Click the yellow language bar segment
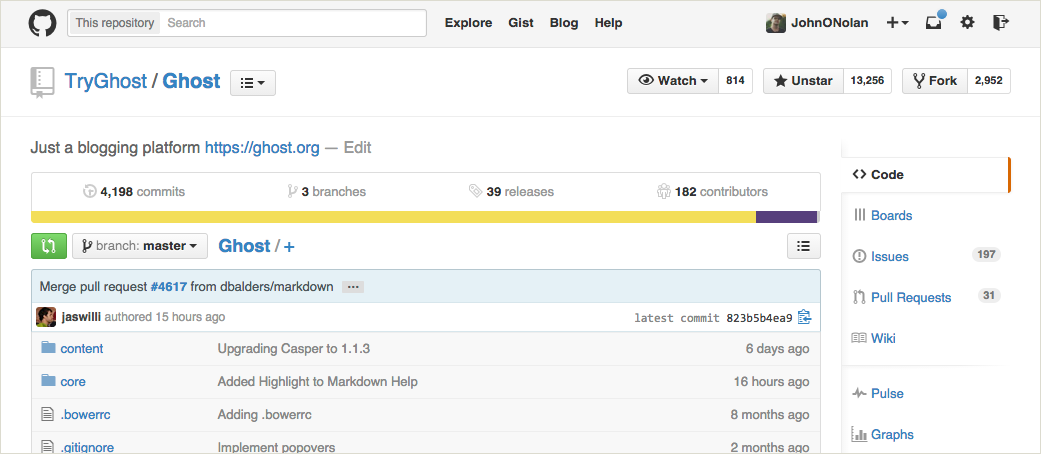The height and width of the screenshot is (454, 1041). tap(393, 217)
